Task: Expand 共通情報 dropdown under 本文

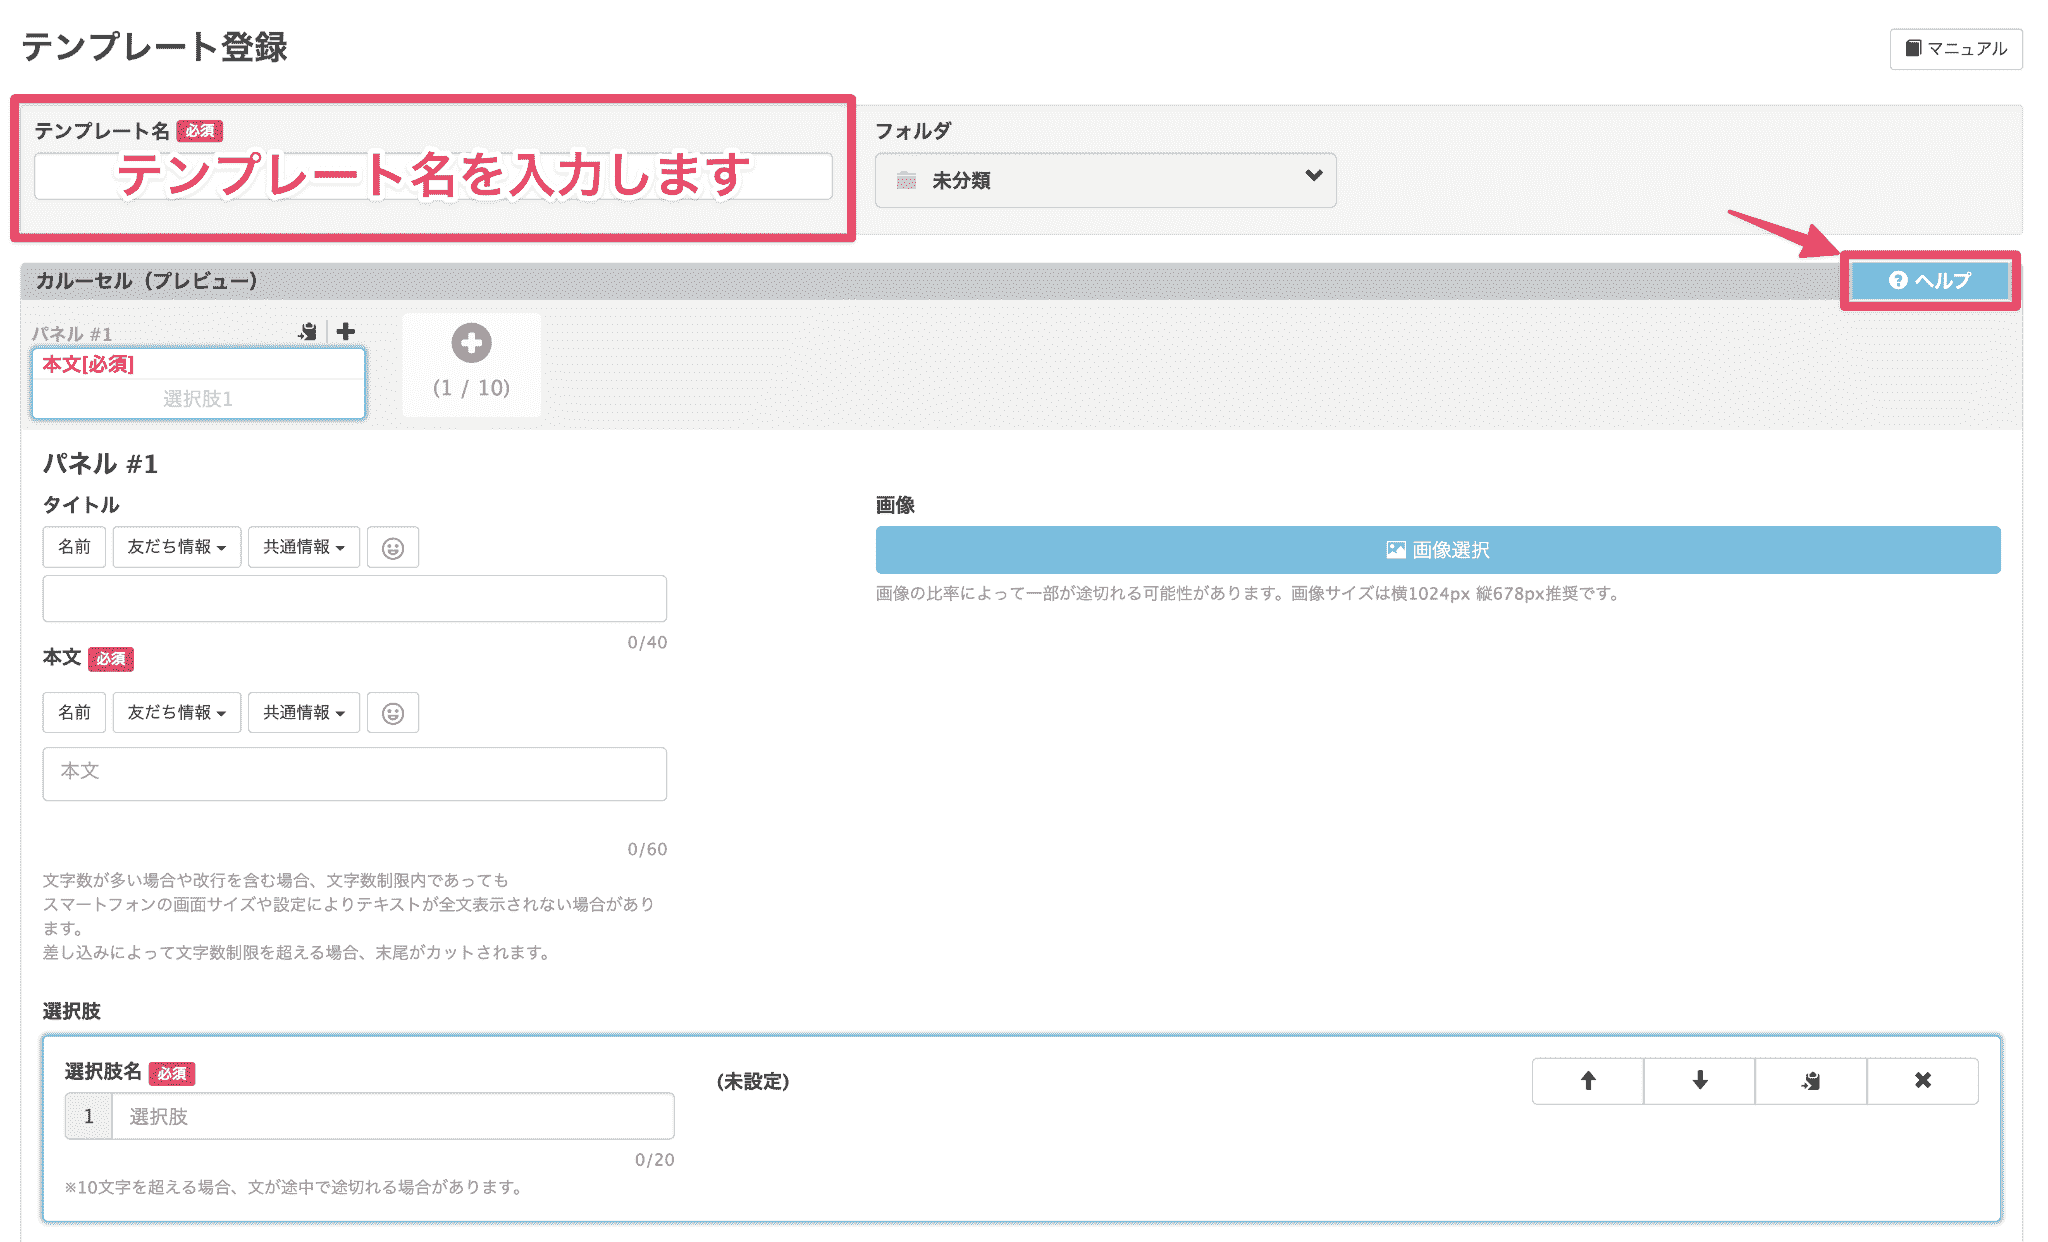Action: [x=303, y=713]
